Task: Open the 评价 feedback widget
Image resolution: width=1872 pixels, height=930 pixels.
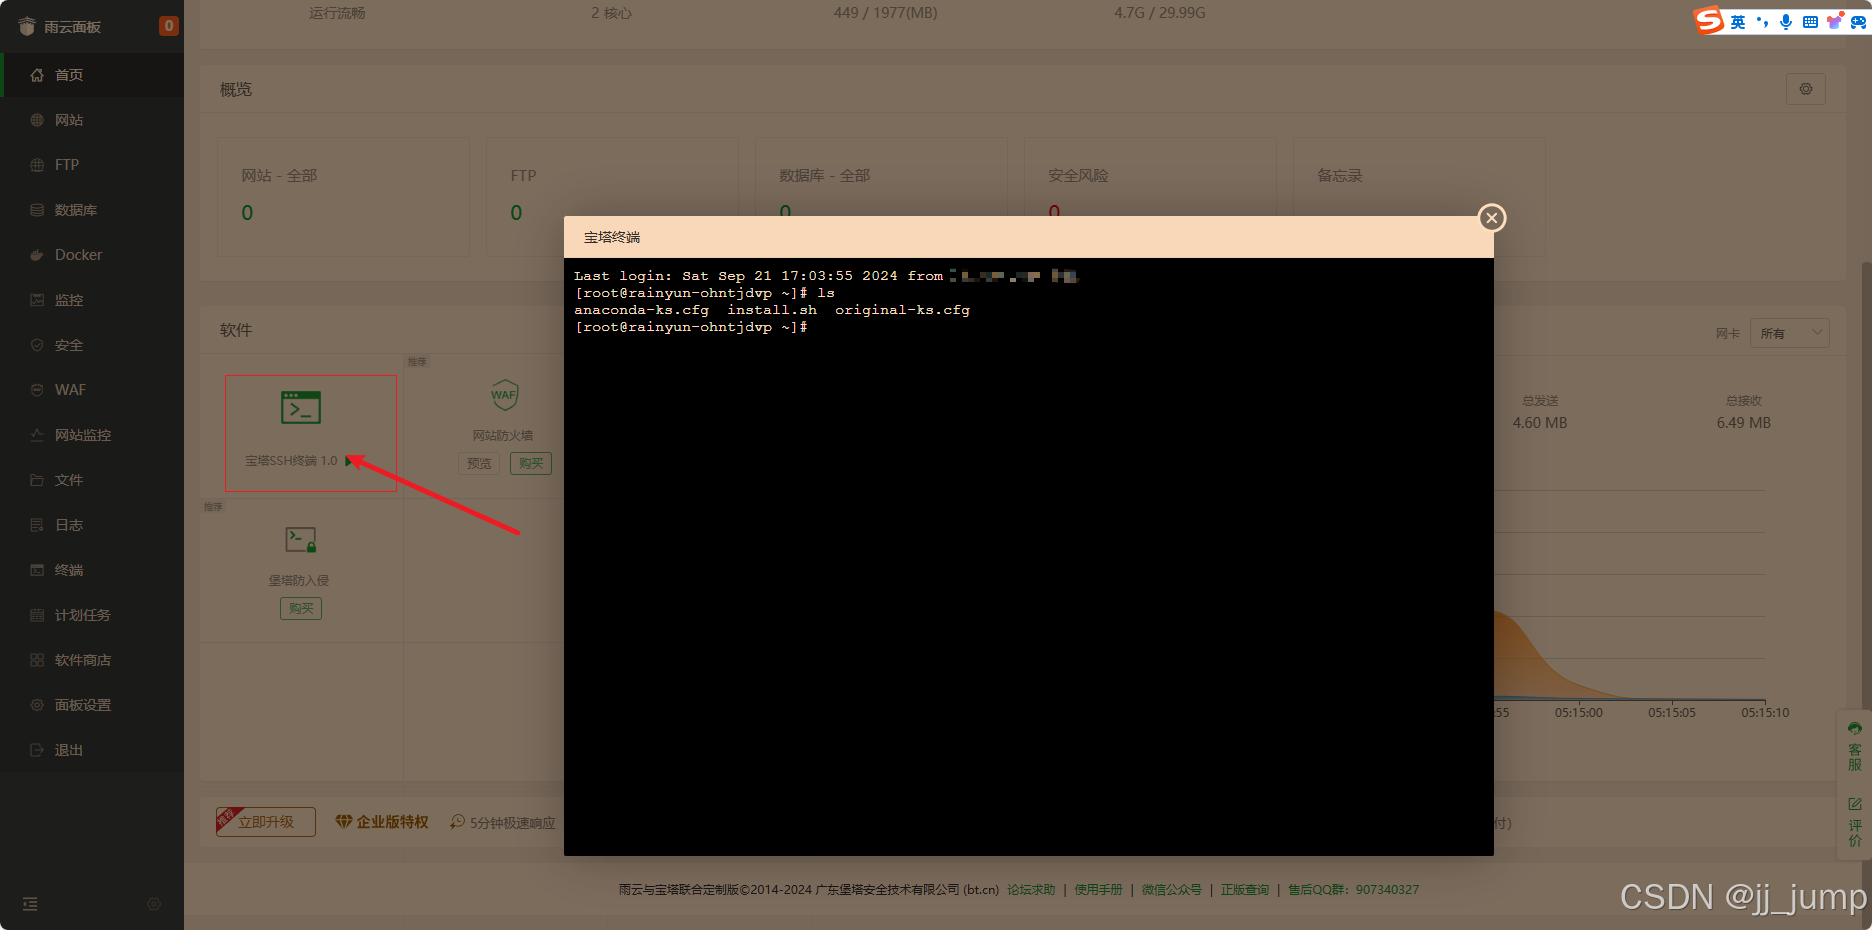Action: [1855, 822]
